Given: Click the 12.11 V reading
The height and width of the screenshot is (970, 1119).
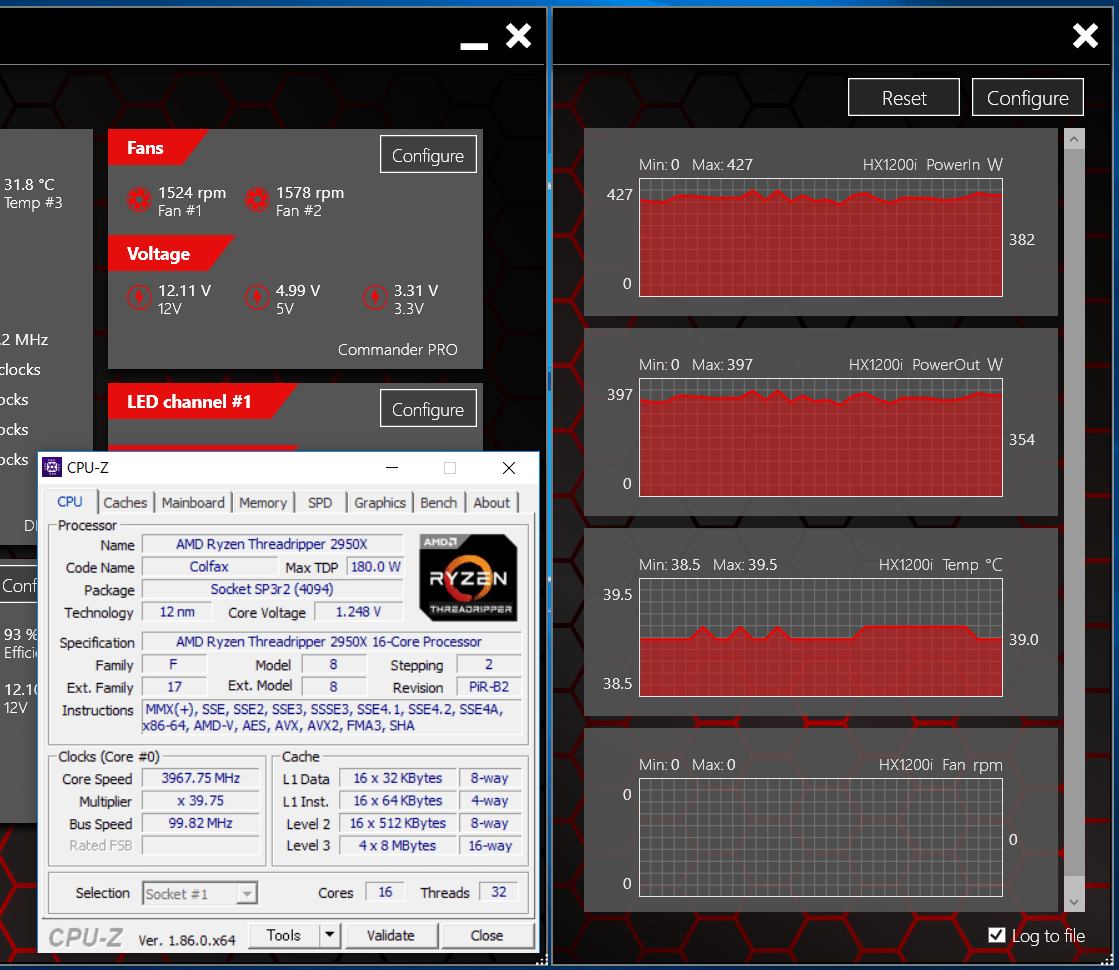Looking at the screenshot, I should pyautogui.click(x=184, y=291).
